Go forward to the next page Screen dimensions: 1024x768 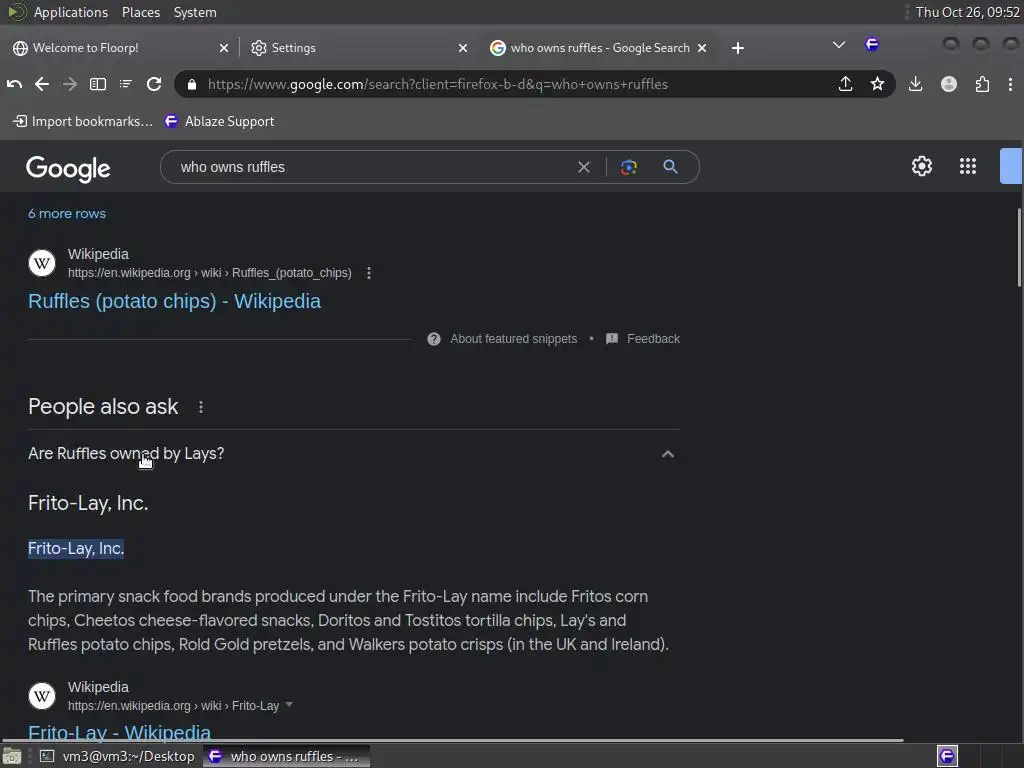[x=70, y=84]
